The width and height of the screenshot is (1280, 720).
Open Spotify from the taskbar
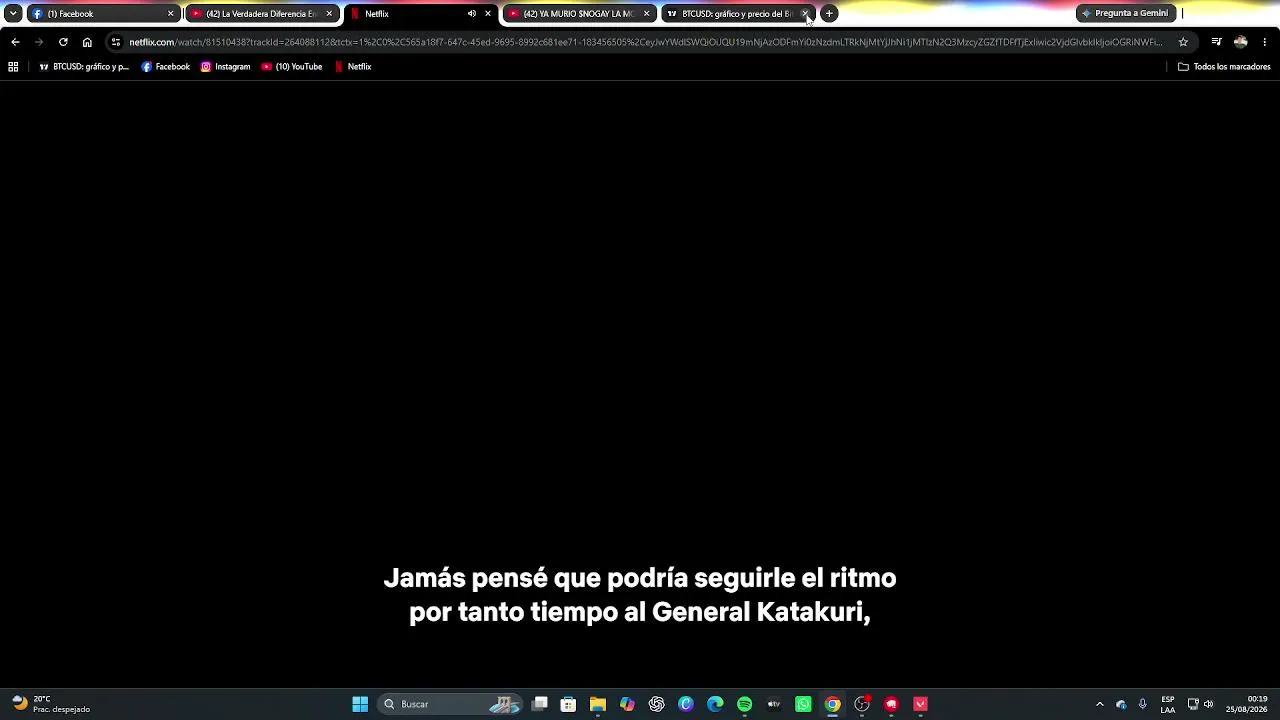[745, 704]
